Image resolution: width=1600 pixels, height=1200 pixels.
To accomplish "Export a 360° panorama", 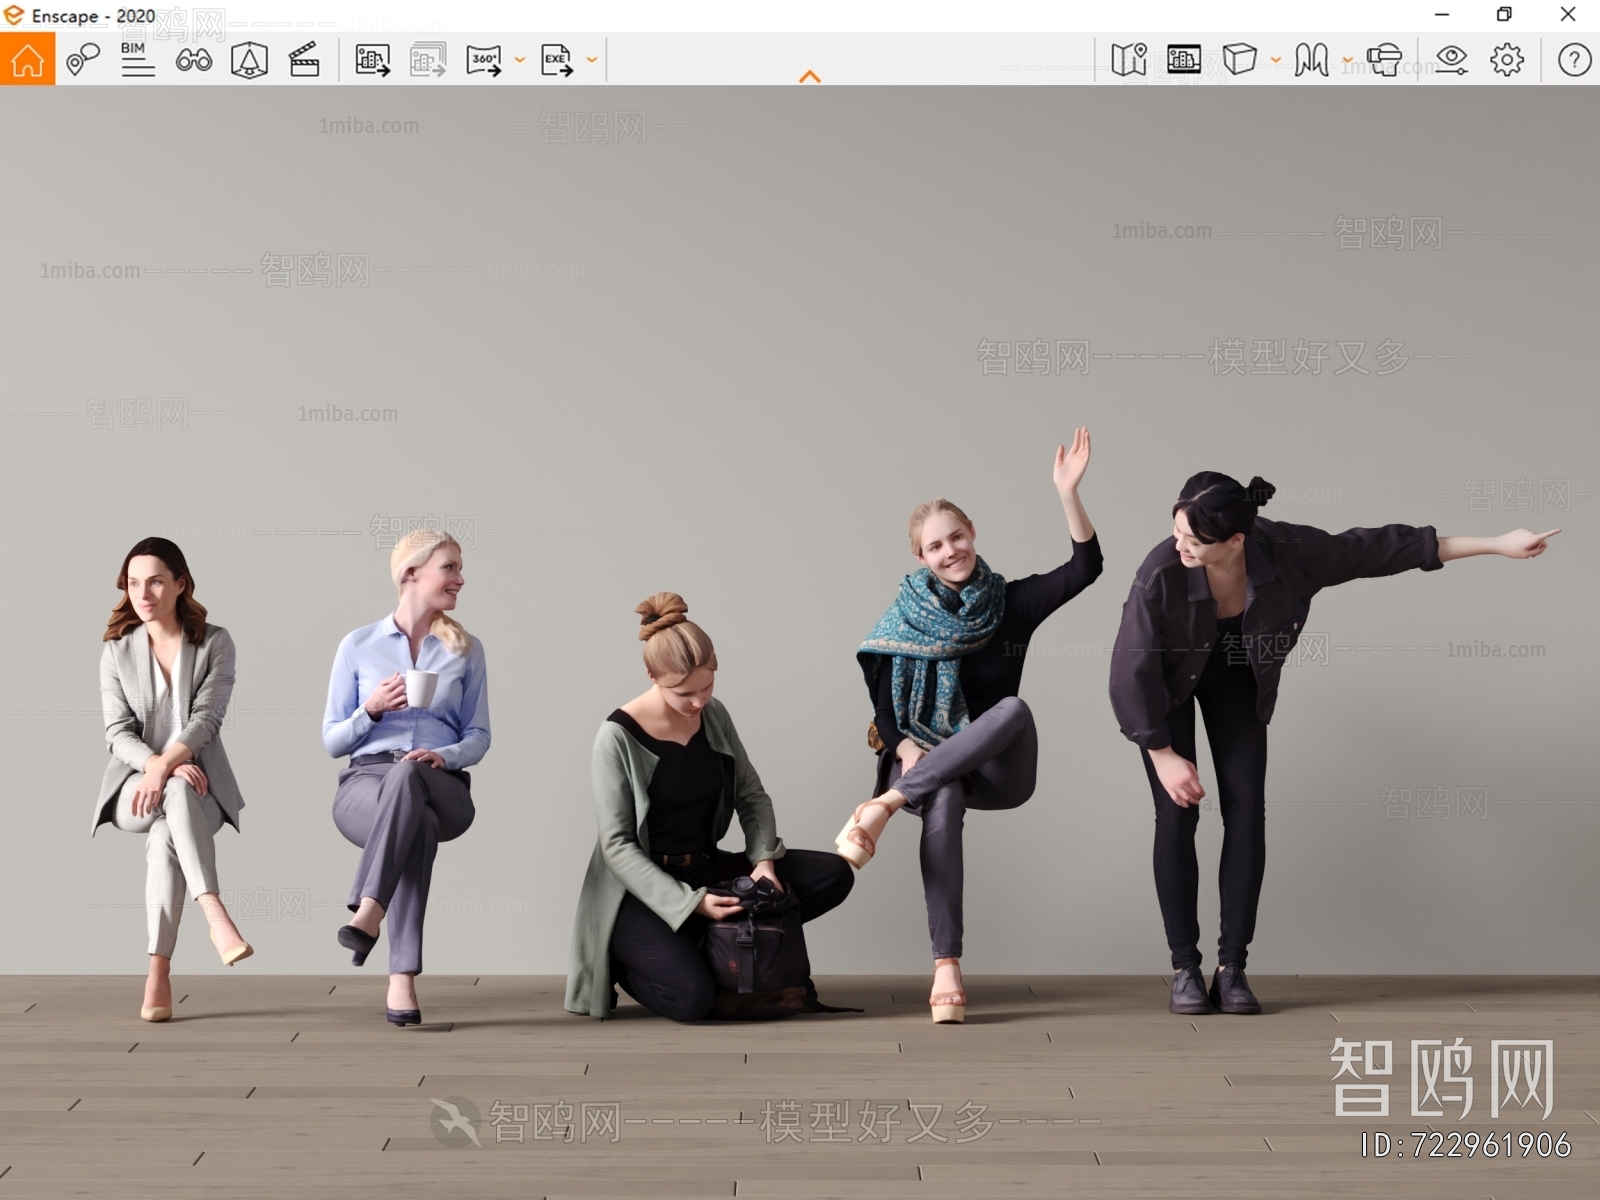I will click(x=484, y=60).
